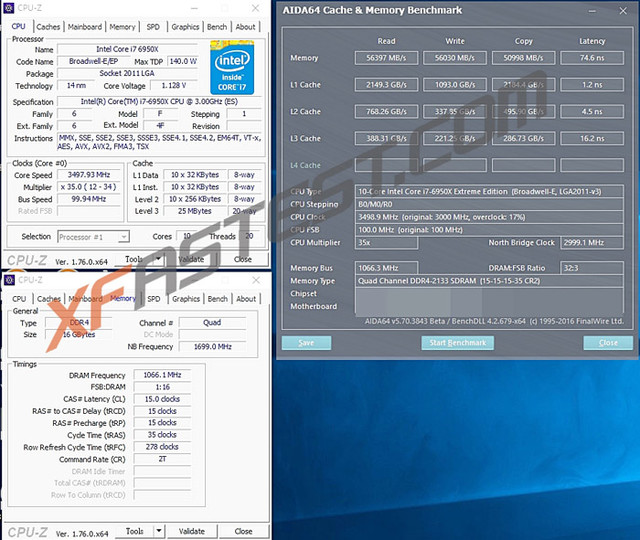This screenshot has height=540, width=640.
Task: Click the L3 Cache latency value 16.2 ns
Action: [x=592, y=139]
